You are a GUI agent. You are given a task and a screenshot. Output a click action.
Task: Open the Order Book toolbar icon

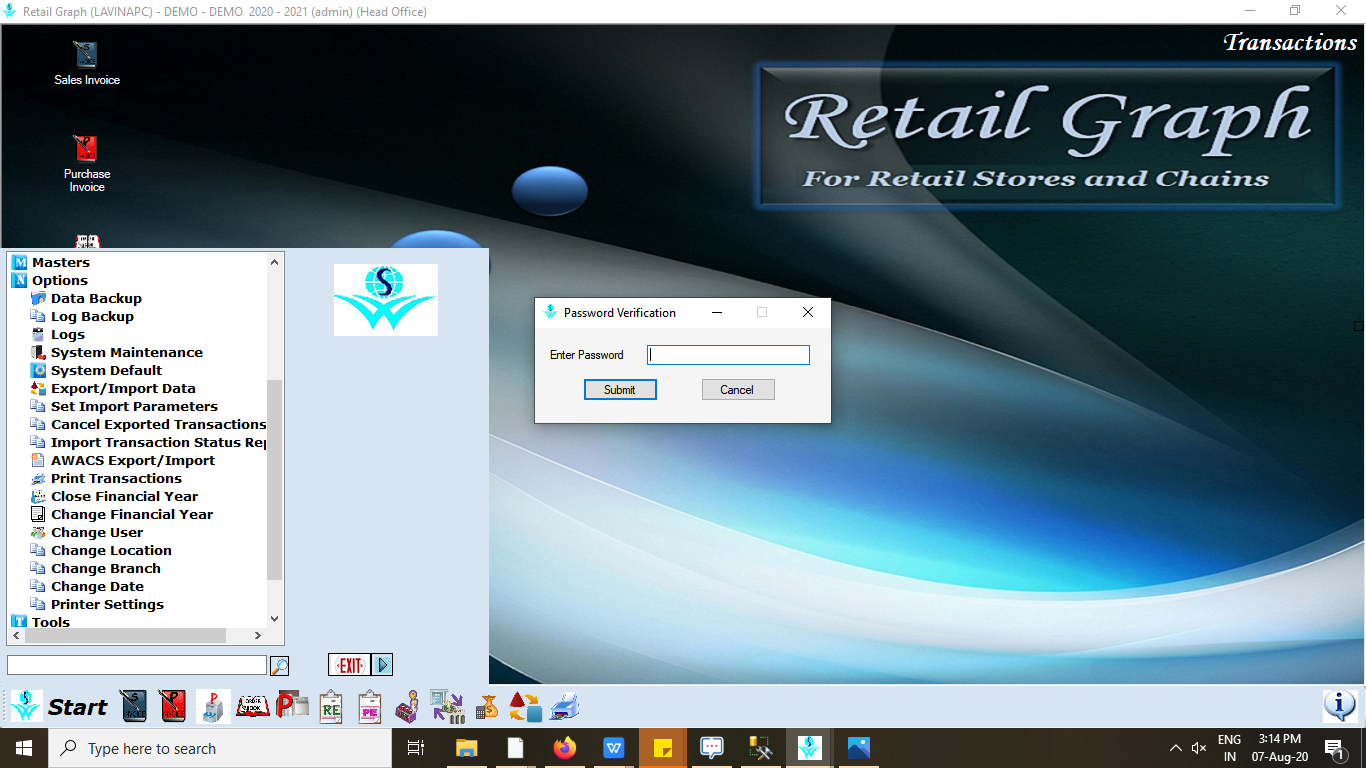pyautogui.click(x=253, y=706)
